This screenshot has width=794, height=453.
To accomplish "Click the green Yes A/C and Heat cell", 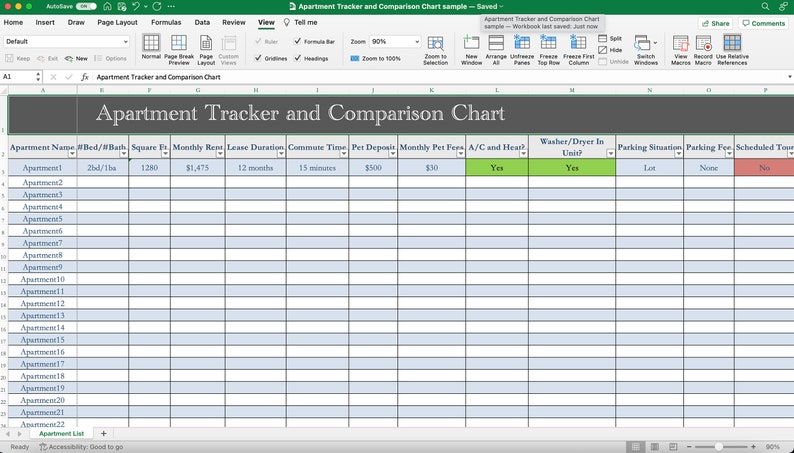I will (497, 168).
